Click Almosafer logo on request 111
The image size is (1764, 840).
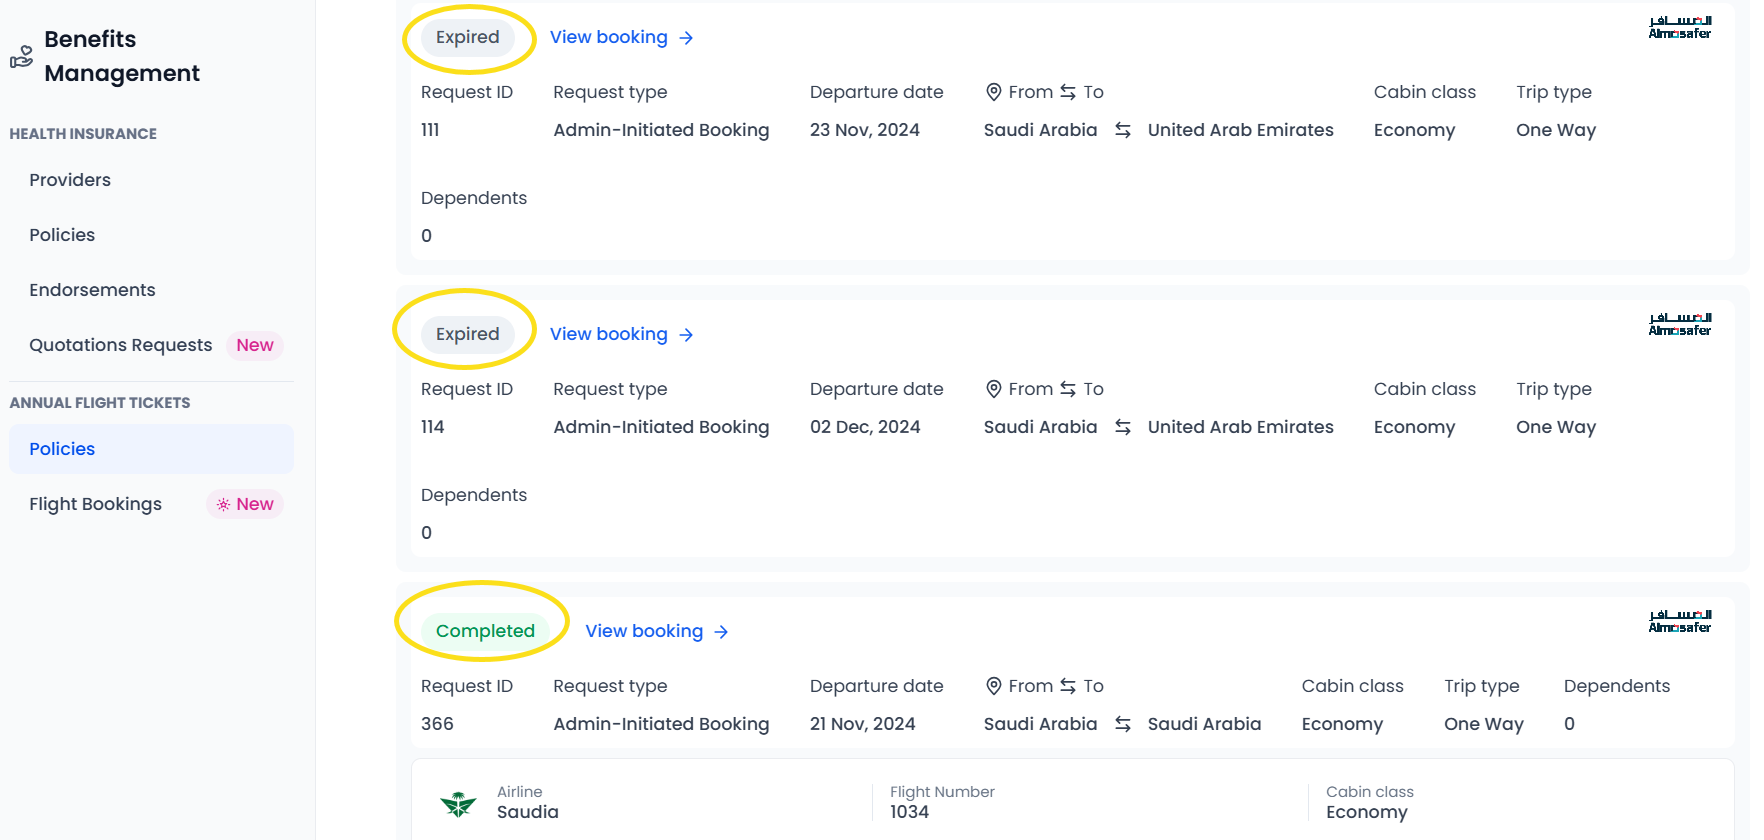click(1679, 27)
